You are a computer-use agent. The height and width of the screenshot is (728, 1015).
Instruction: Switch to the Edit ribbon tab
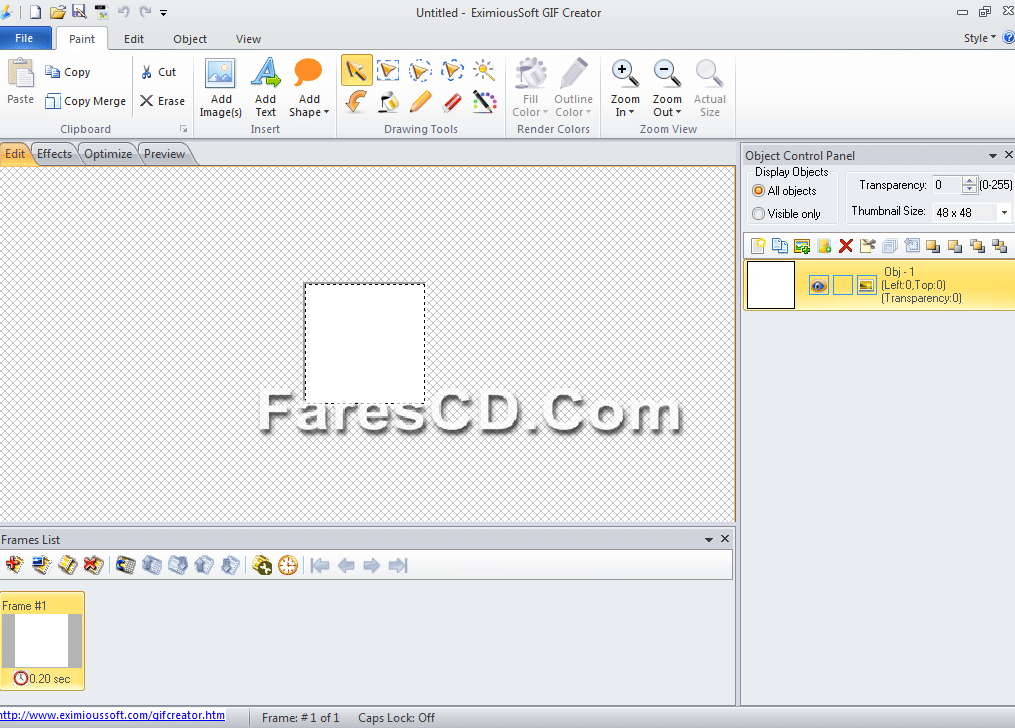(x=134, y=39)
